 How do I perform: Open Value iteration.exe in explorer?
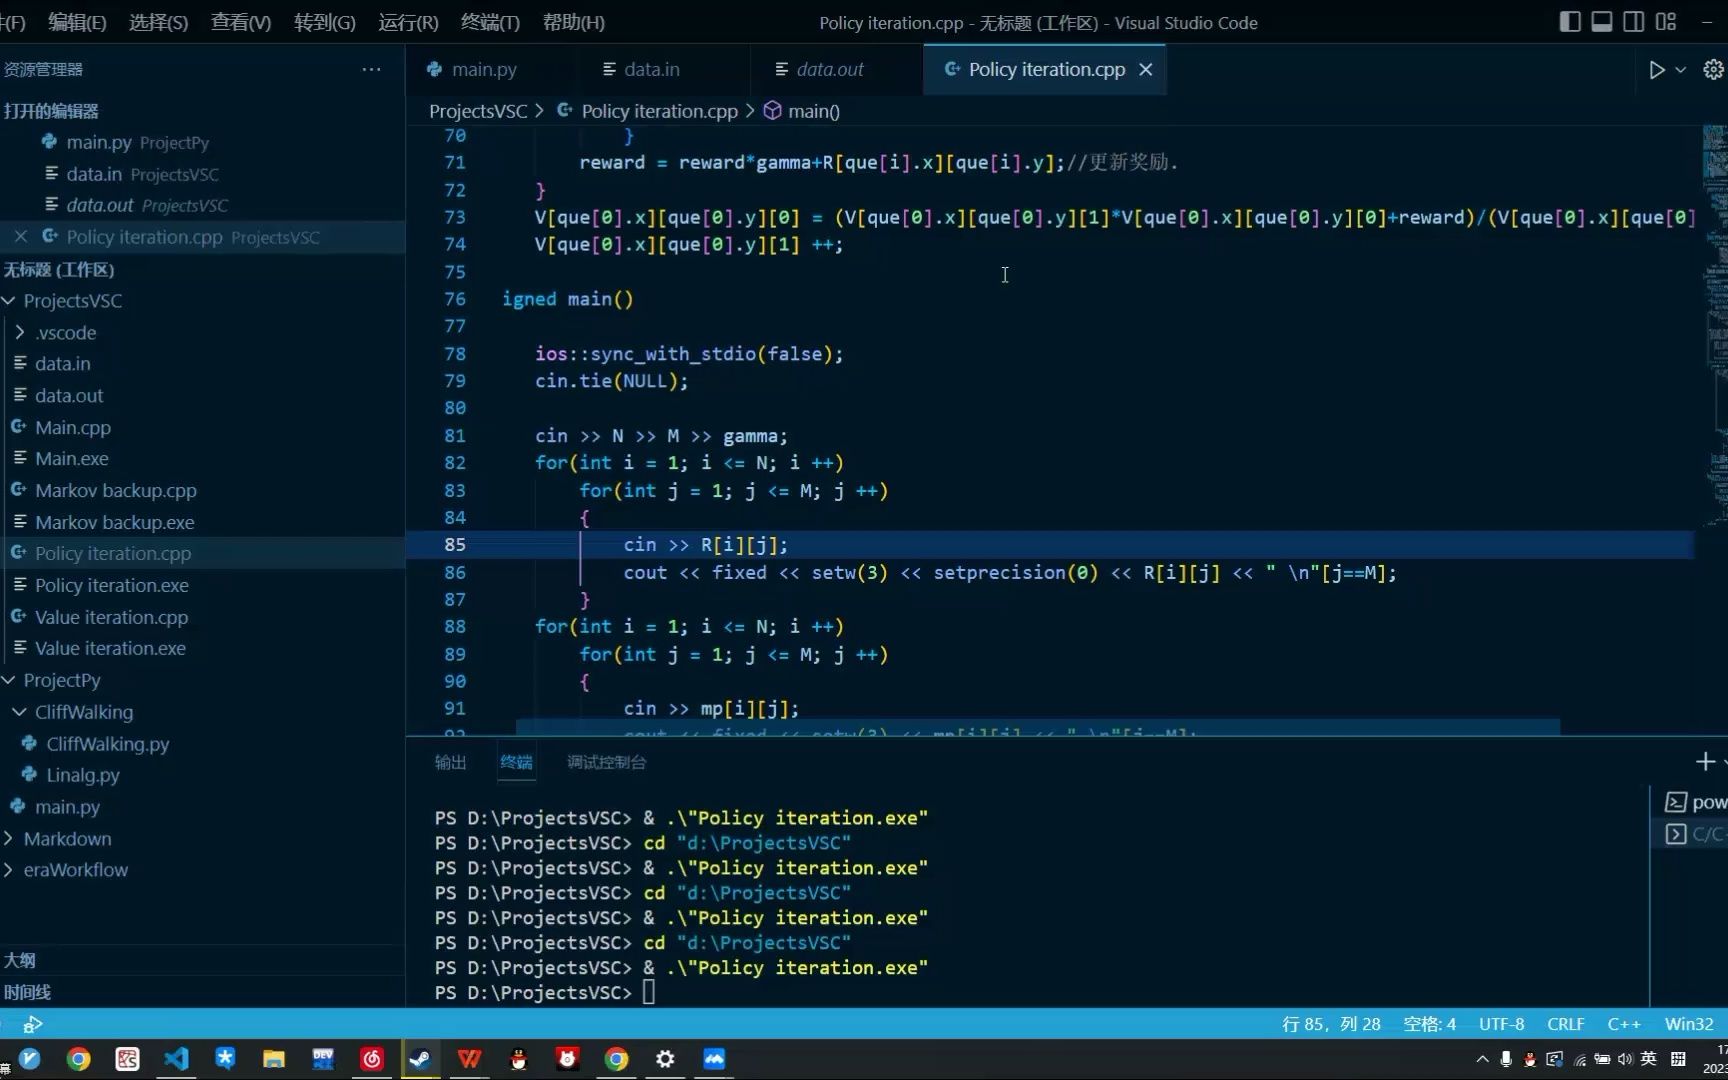(x=110, y=649)
